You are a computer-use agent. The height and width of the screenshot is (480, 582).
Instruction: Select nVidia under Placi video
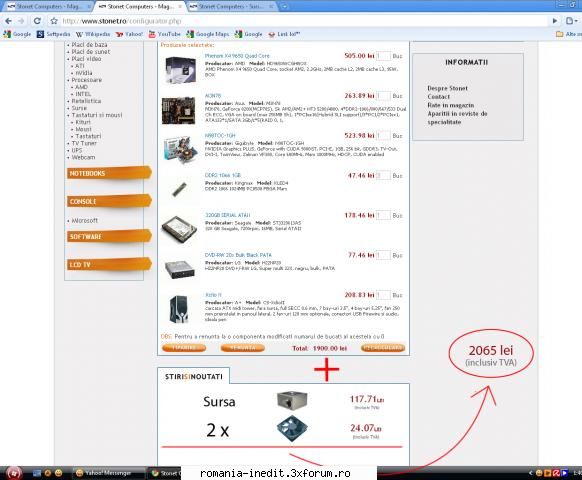[84, 73]
